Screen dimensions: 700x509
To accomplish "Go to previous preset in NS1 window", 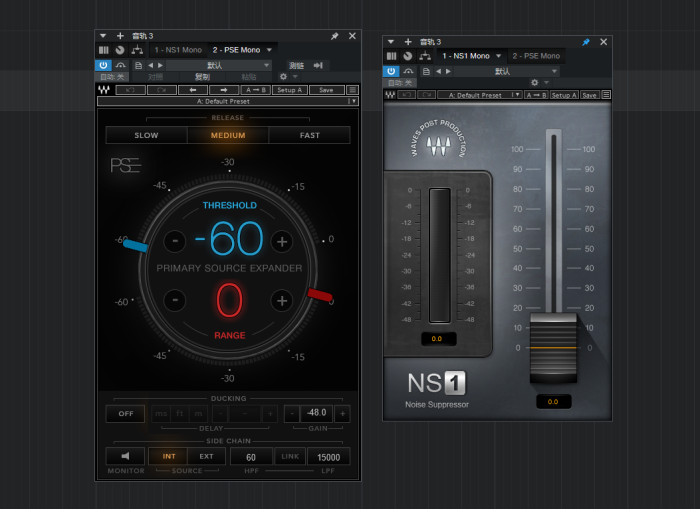I will (x=438, y=71).
